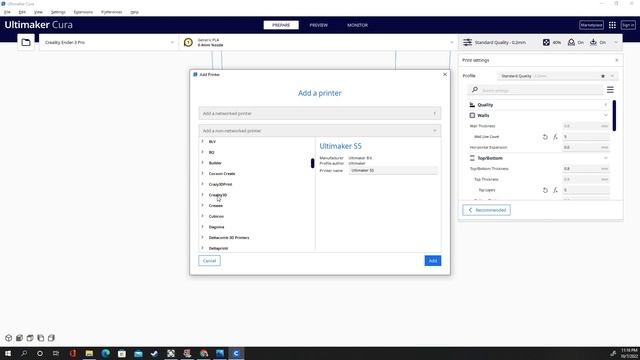This screenshot has width=640, height=360.
Task: Open the Preferences menu
Action: coord(111,12)
